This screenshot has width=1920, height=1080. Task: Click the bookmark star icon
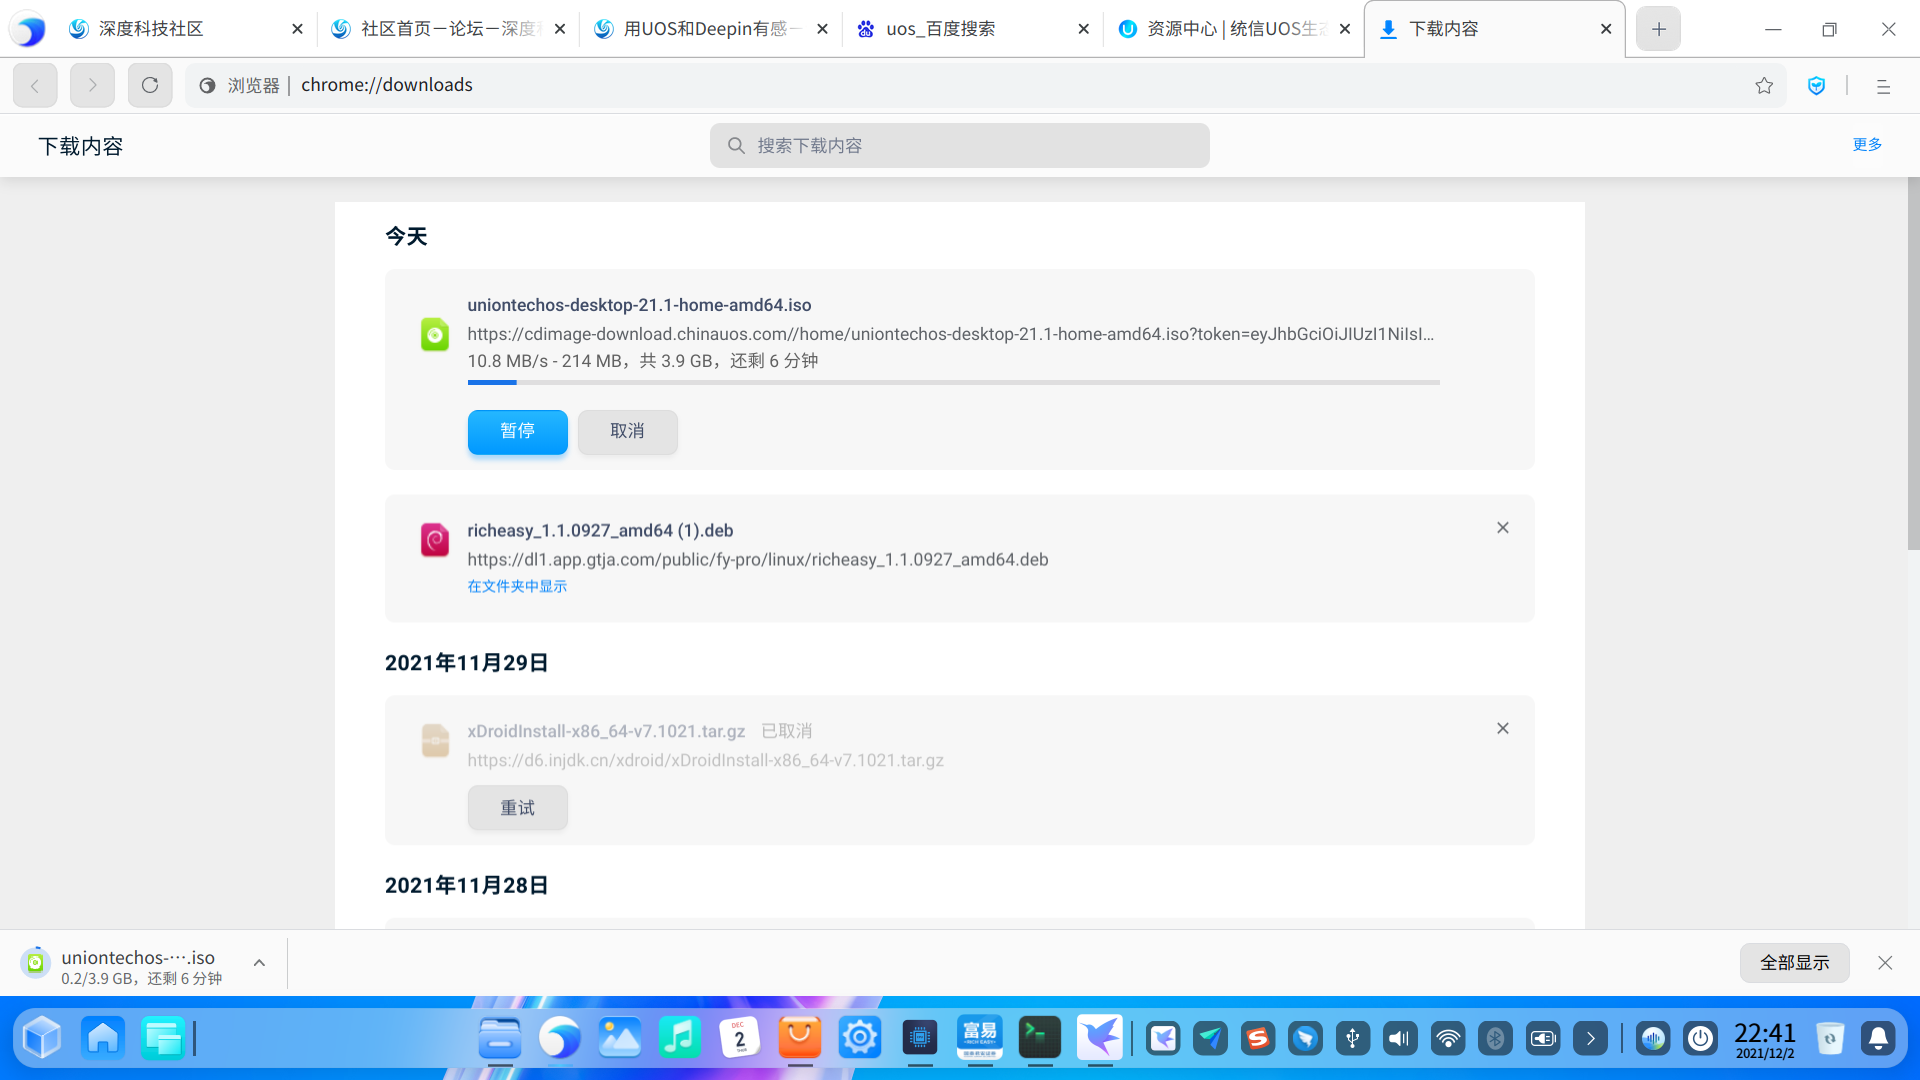click(1764, 86)
